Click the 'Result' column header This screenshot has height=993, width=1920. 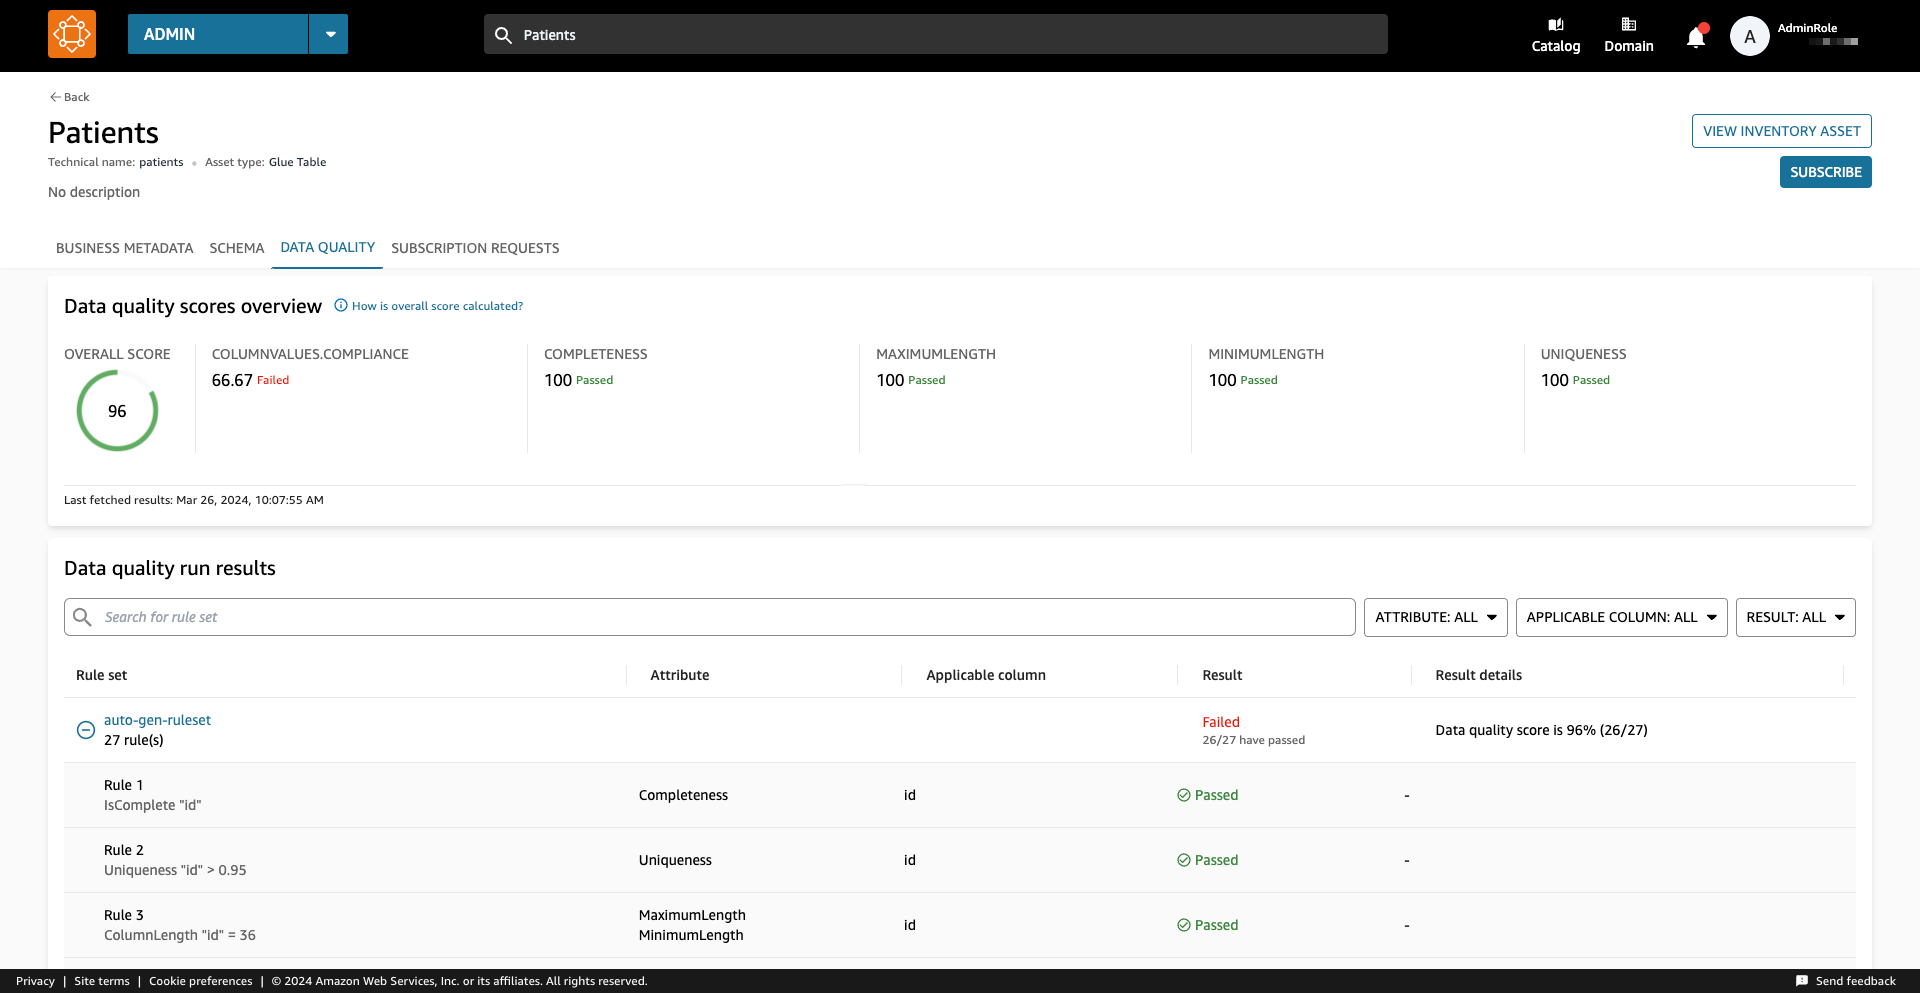pos(1222,675)
